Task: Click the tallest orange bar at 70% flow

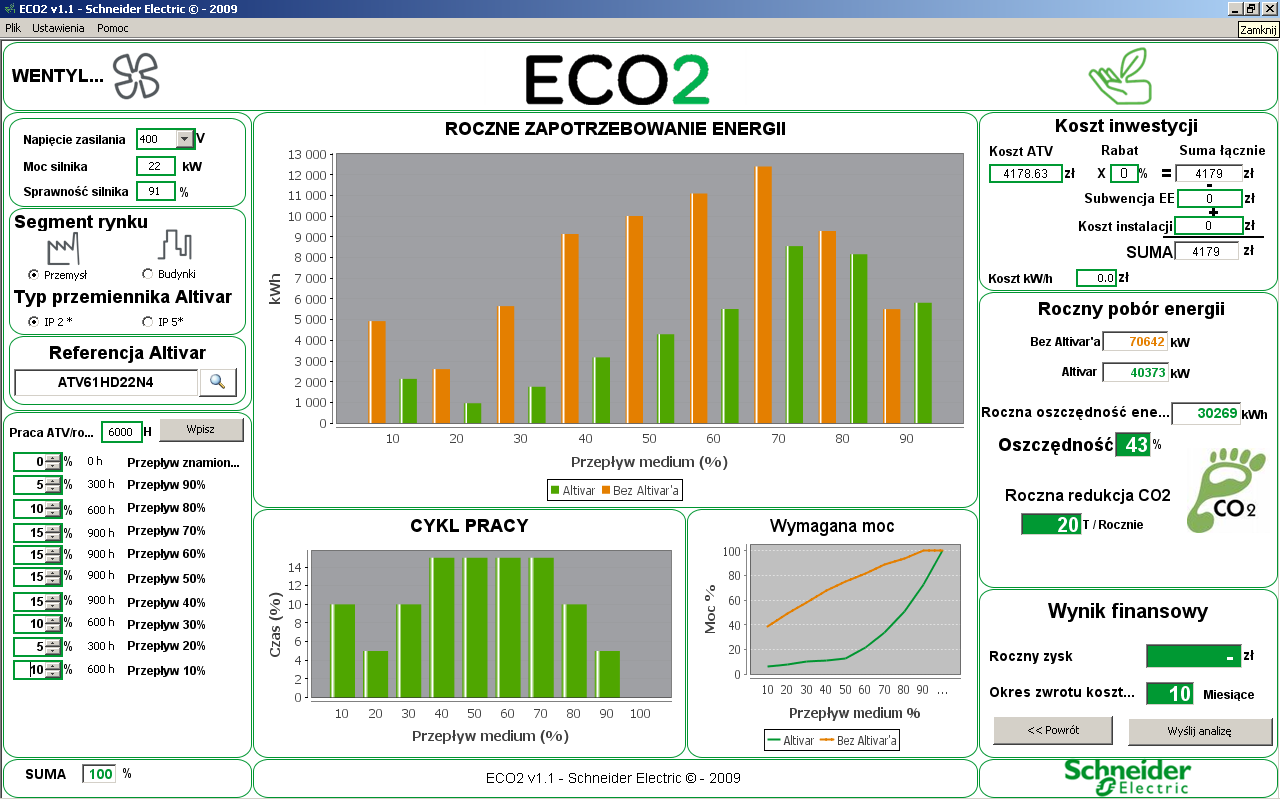Action: pyautogui.click(x=763, y=295)
